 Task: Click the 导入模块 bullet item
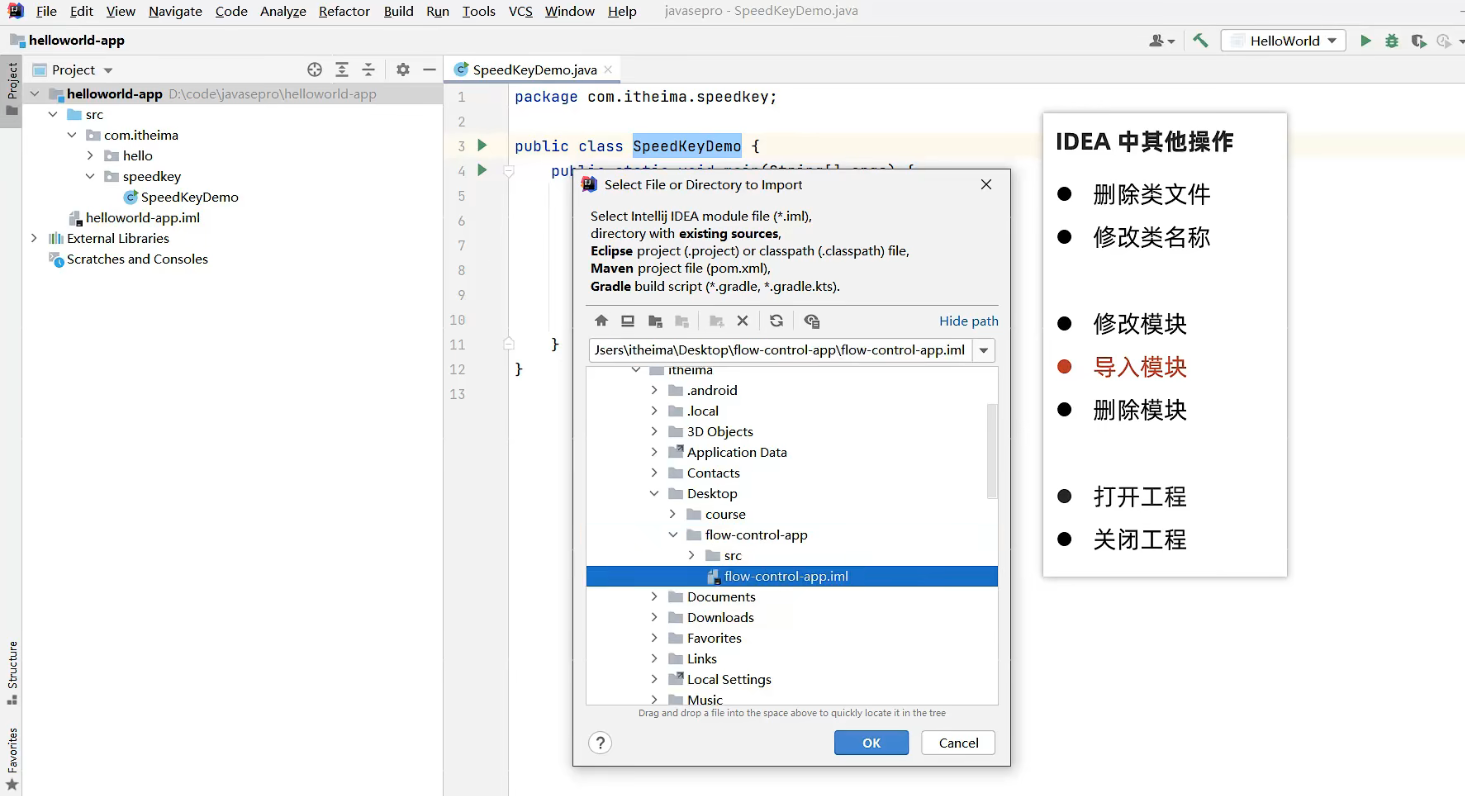tap(1140, 367)
